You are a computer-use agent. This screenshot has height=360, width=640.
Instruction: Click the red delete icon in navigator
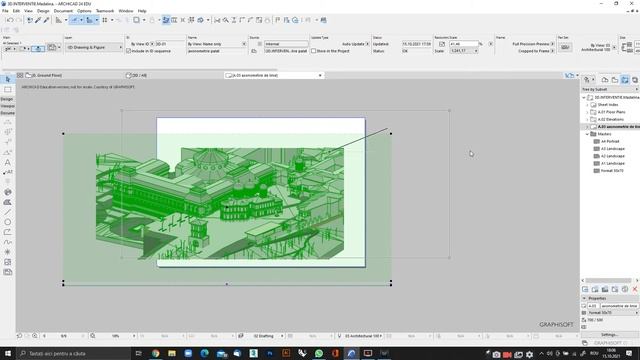[635, 289]
